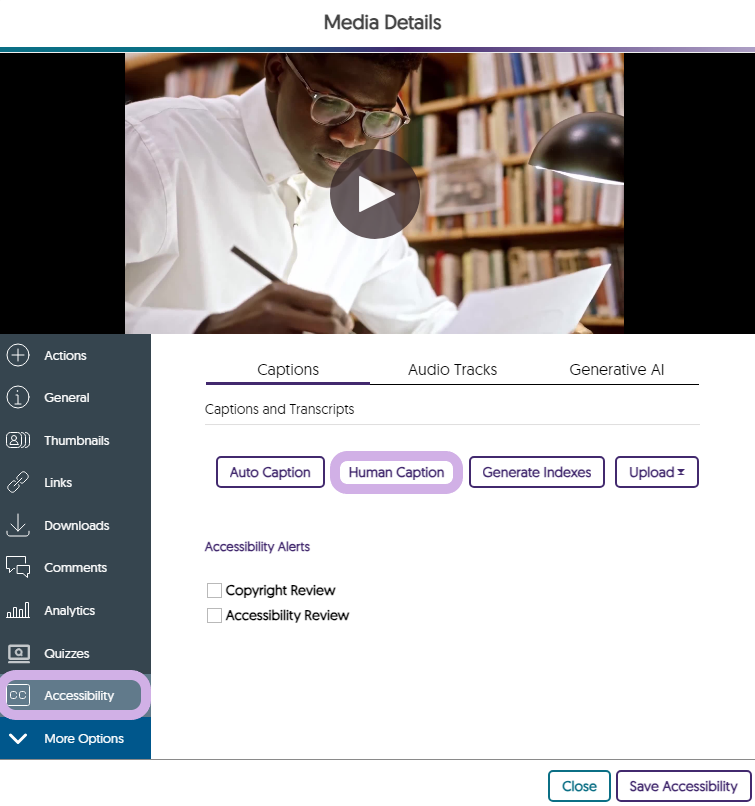The image size is (755, 806).
Task: Open the Comments speech bubble icon
Action: (18, 568)
